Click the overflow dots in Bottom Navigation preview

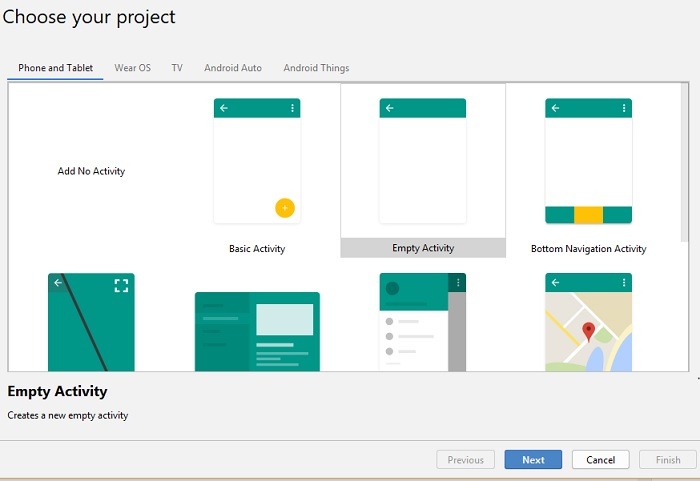tap(624, 108)
